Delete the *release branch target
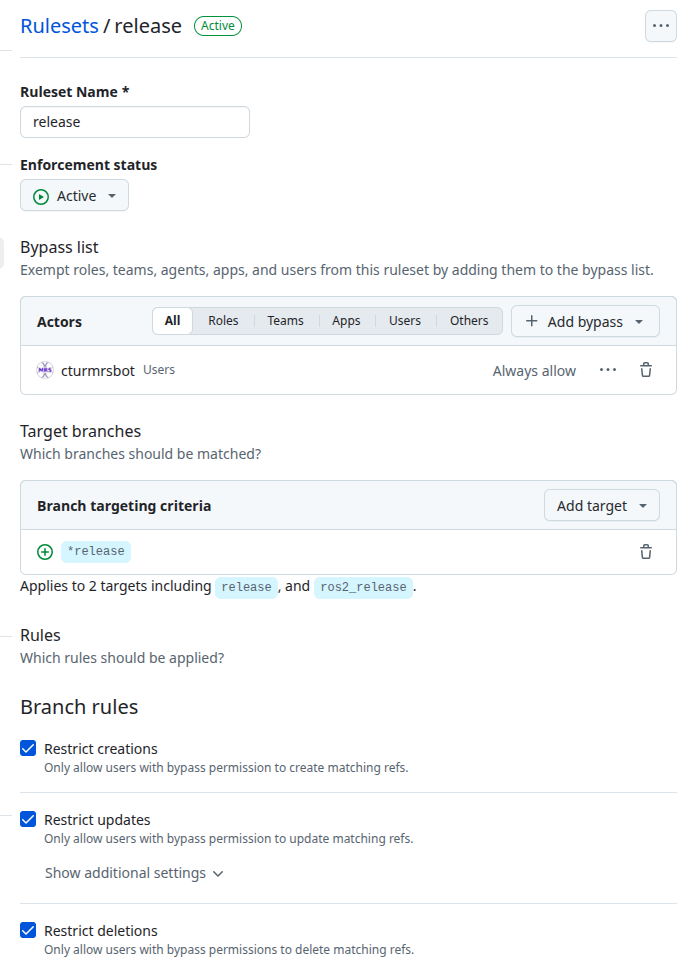 pyautogui.click(x=646, y=552)
